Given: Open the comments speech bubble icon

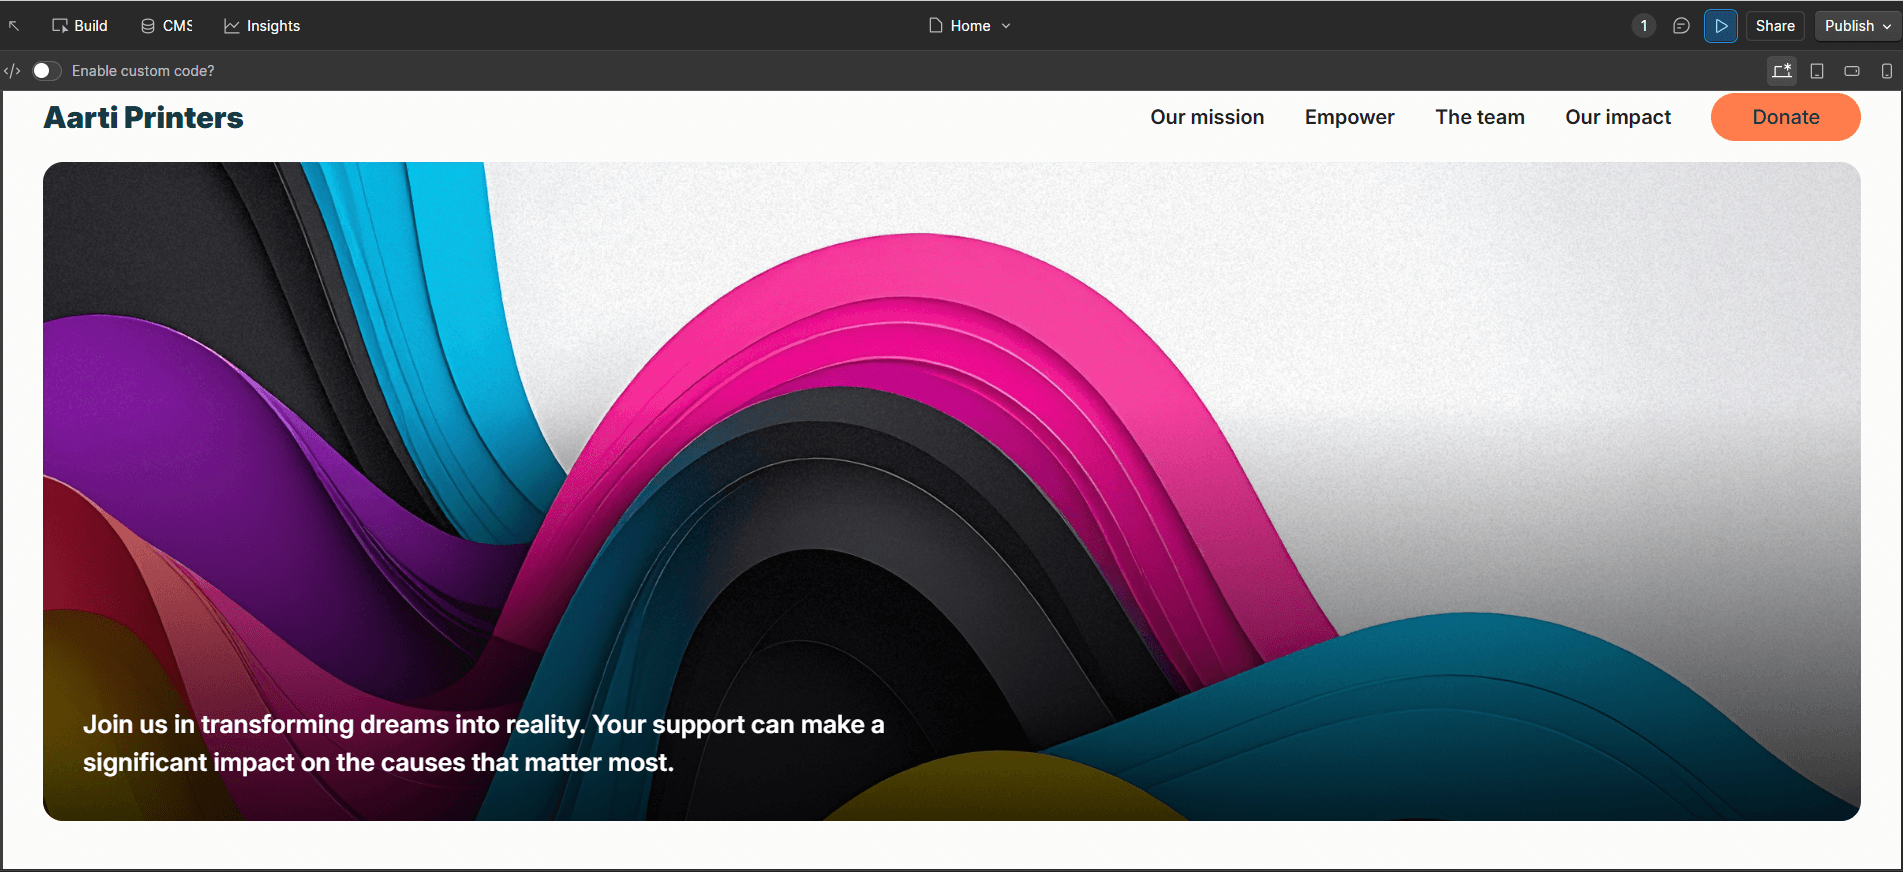Looking at the screenshot, I should click(x=1681, y=26).
